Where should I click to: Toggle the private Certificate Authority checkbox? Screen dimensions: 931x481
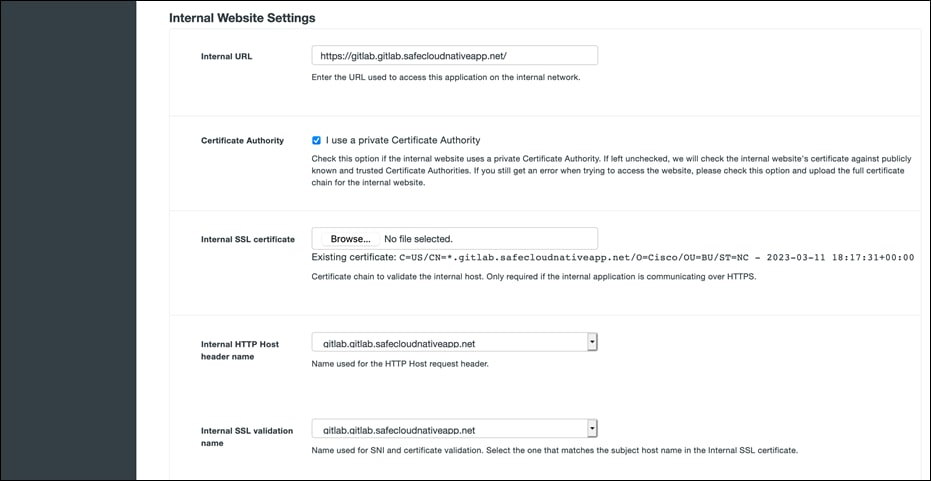tap(317, 141)
